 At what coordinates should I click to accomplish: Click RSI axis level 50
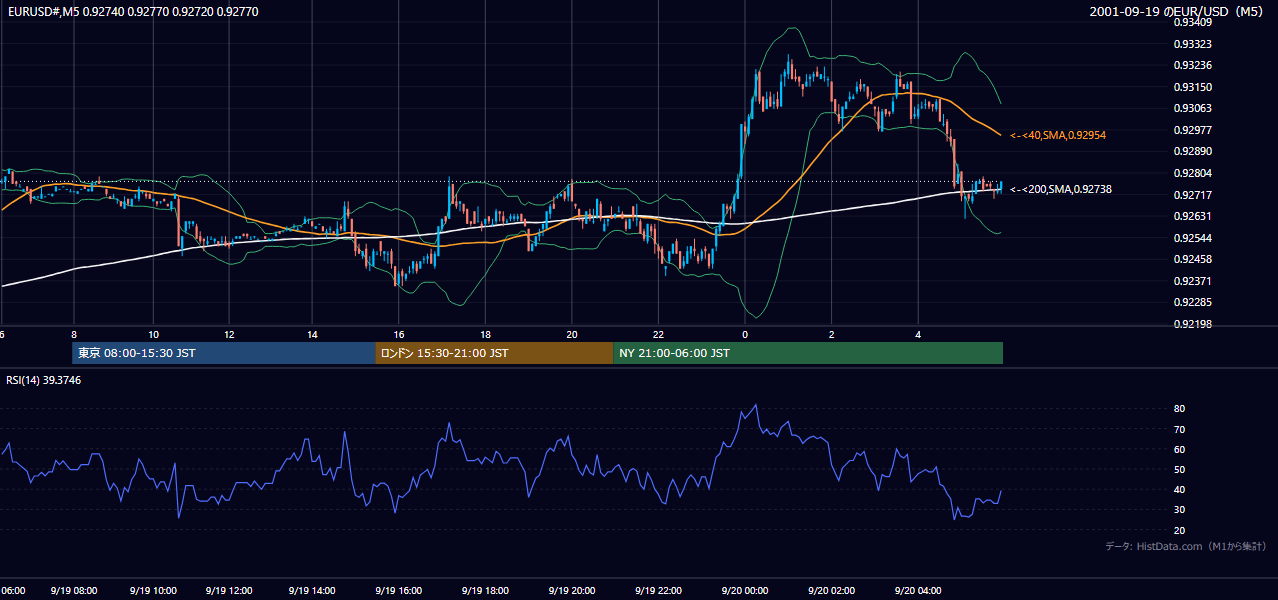(1179, 469)
